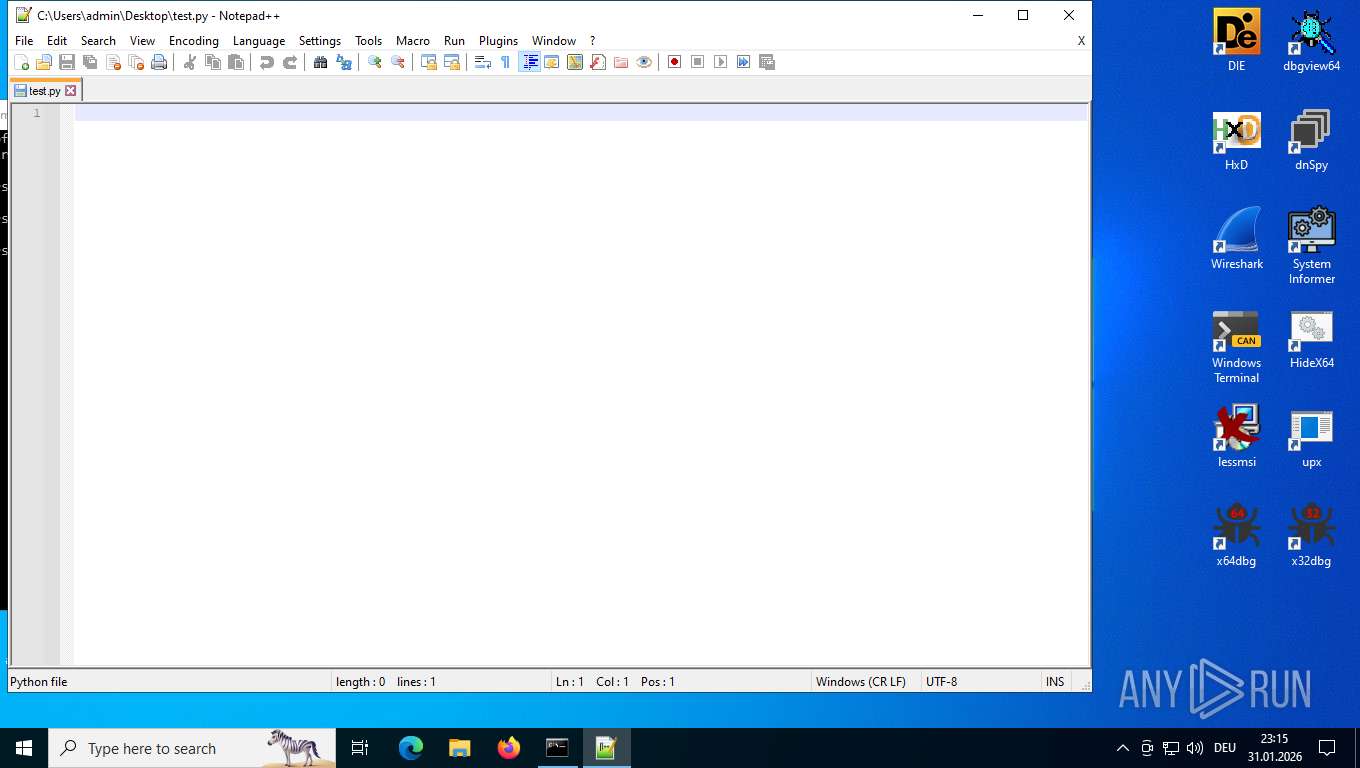This screenshot has width=1360, height=768.
Task: Open the Replace dialog icon
Action: pyautogui.click(x=344, y=62)
